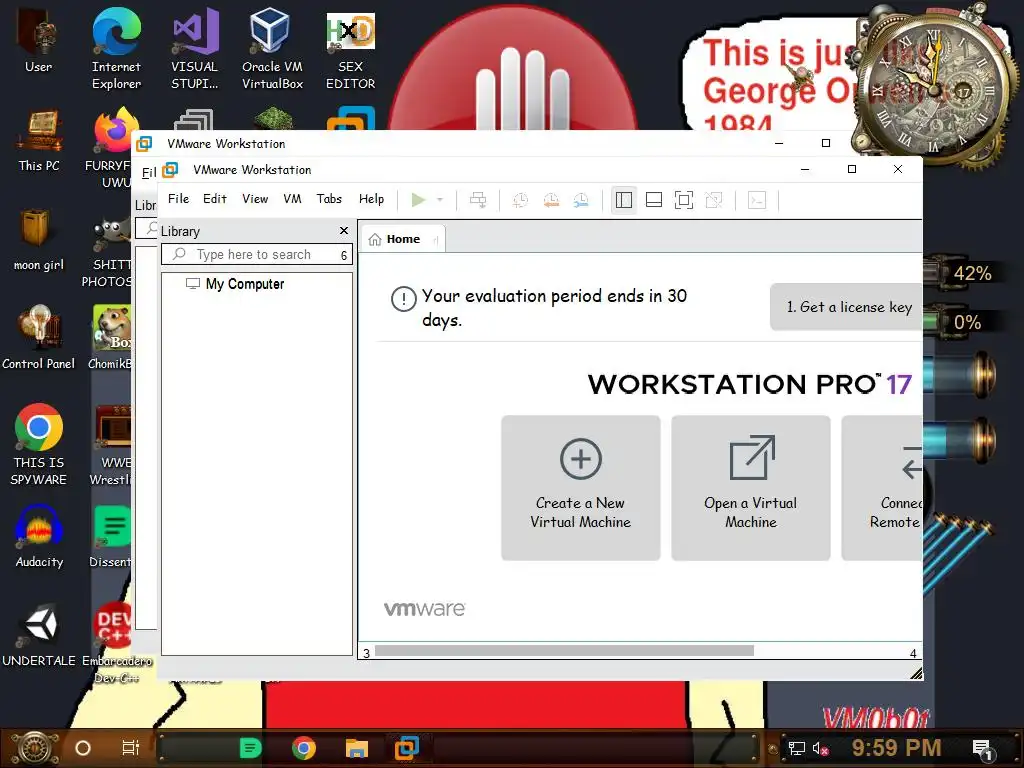Open Task View on taskbar

click(131, 748)
